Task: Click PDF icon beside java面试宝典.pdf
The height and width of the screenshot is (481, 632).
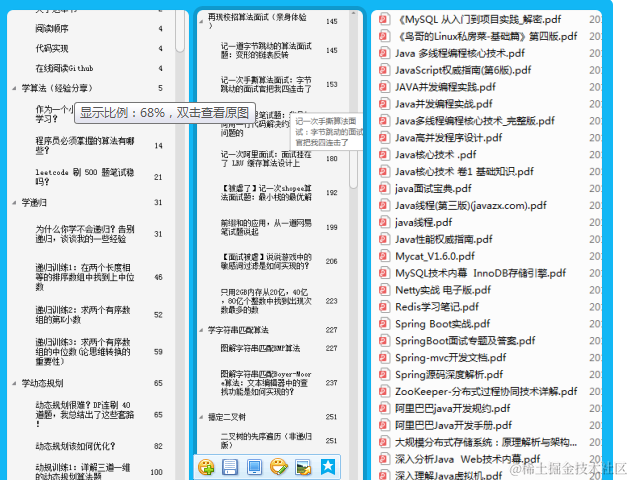Action: (384, 189)
